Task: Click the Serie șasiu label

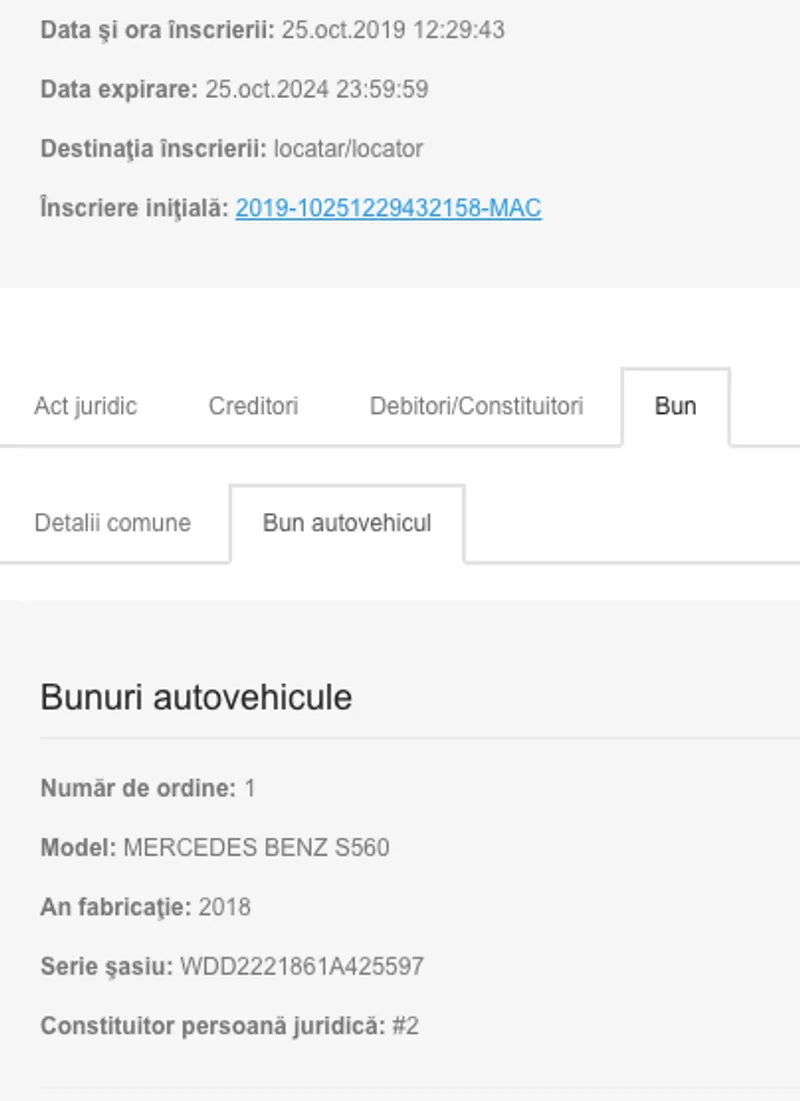Action: click(x=106, y=967)
